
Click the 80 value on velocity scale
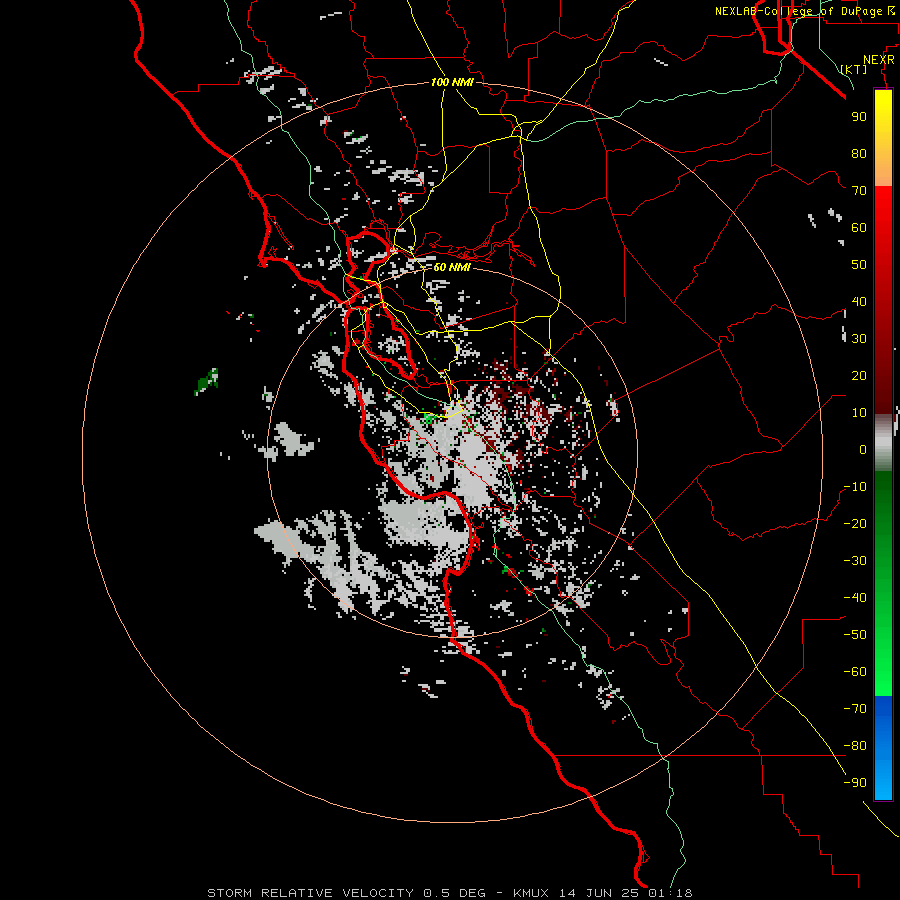859,154
